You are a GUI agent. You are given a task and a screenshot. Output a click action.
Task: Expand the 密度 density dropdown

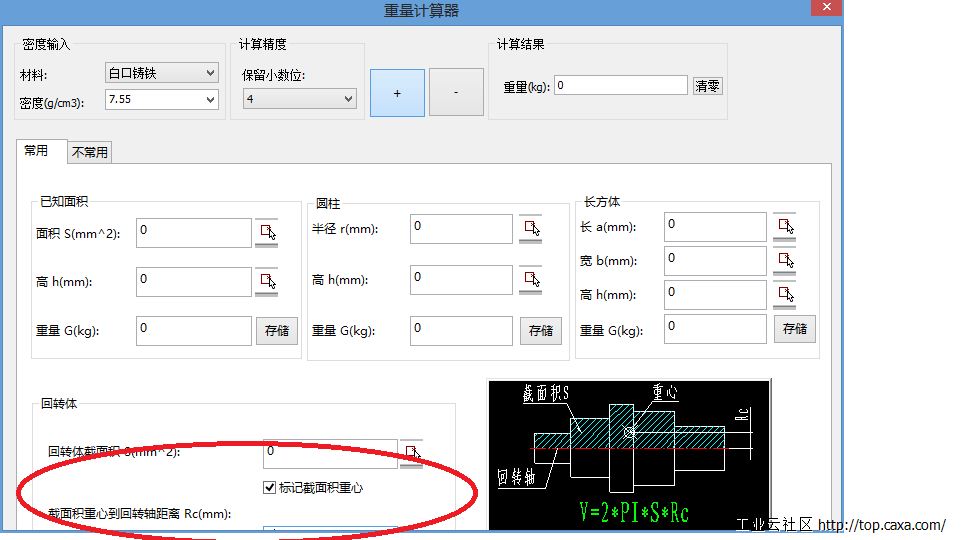click(x=161, y=99)
